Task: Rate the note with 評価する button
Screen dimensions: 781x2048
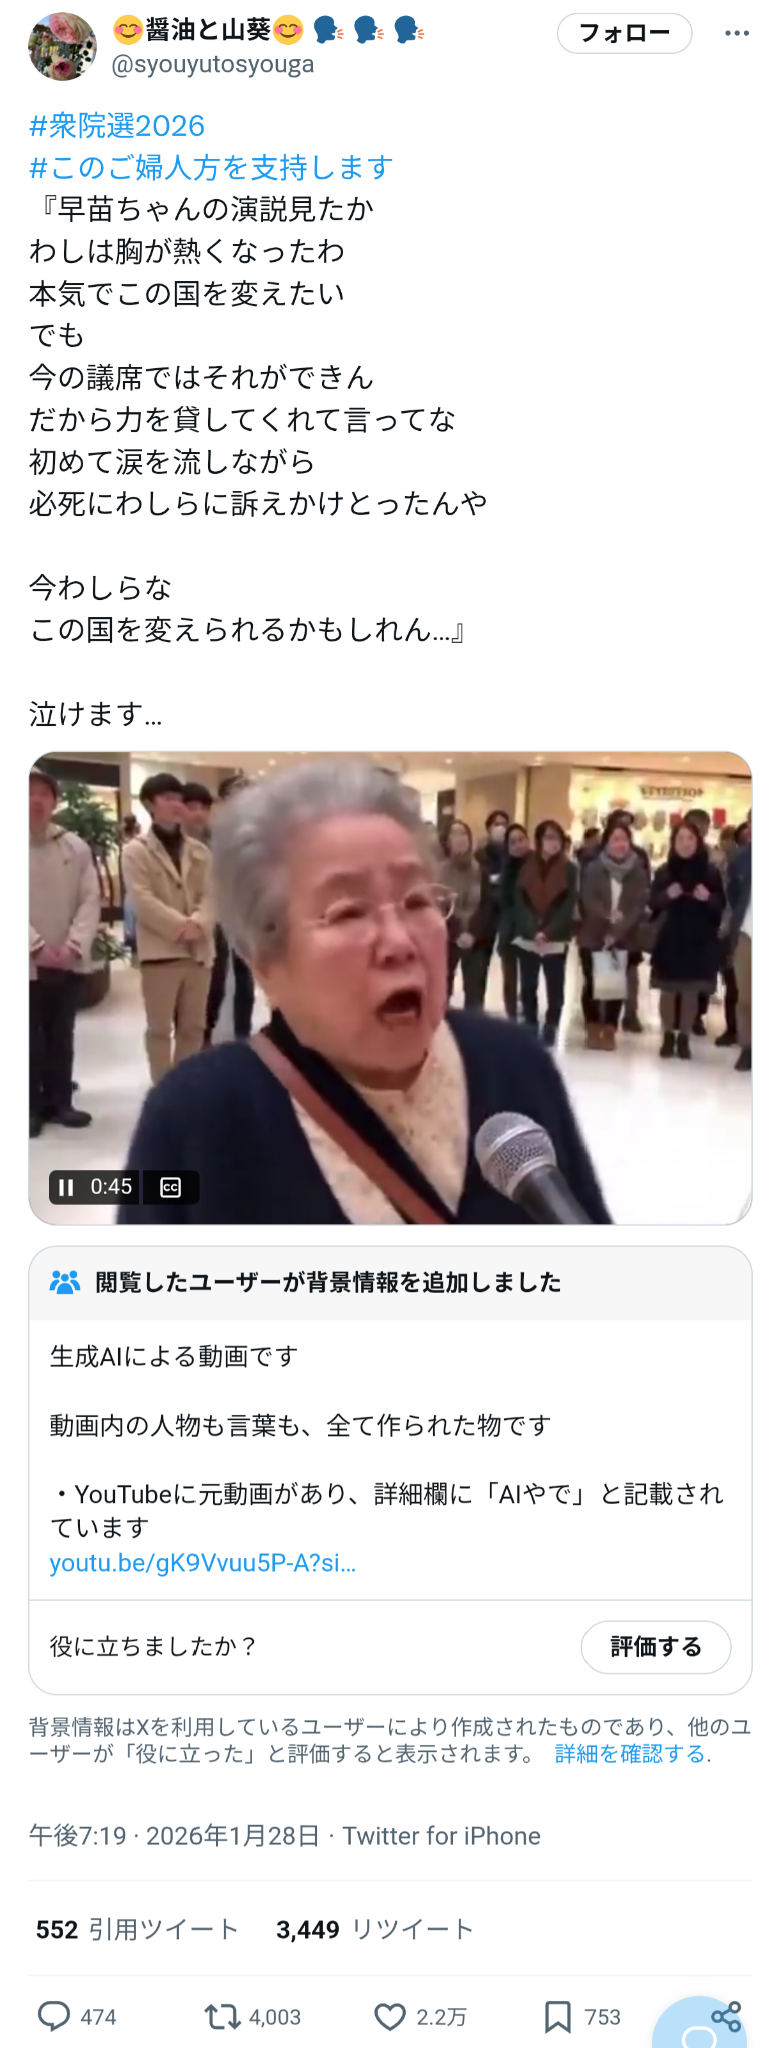Action: (x=656, y=1646)
